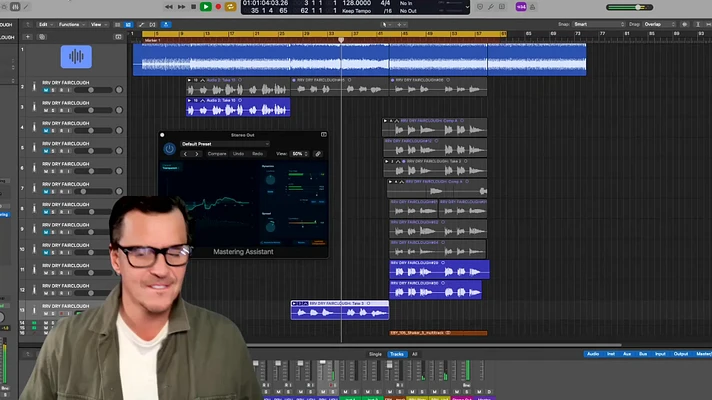Viewport: 712px width, 400px height.
Task: Open the View 50% size dropdown
Action: coord(300,154)
